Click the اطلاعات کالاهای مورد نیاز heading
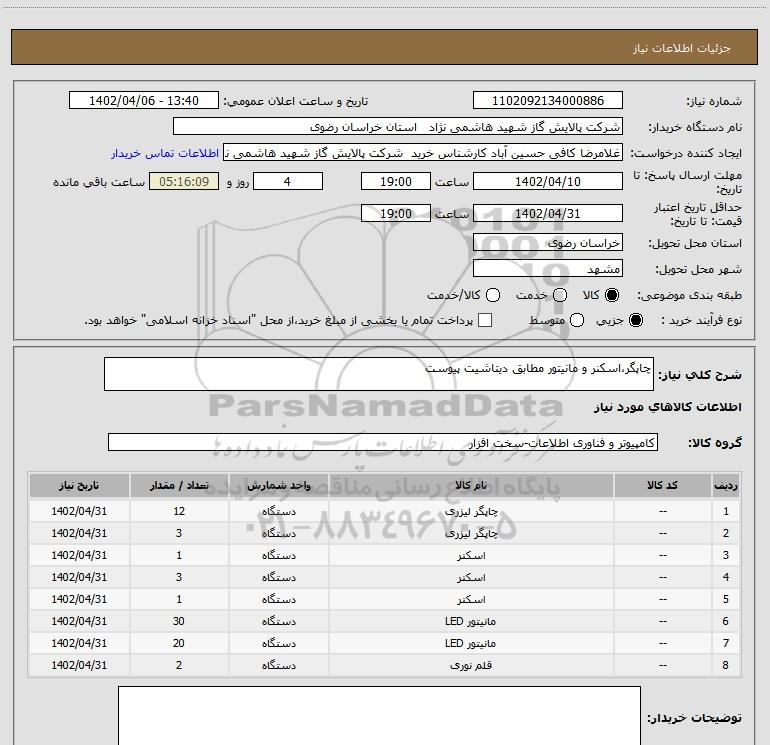The width and height of the screenshot is (770, 745). point(667,407)
